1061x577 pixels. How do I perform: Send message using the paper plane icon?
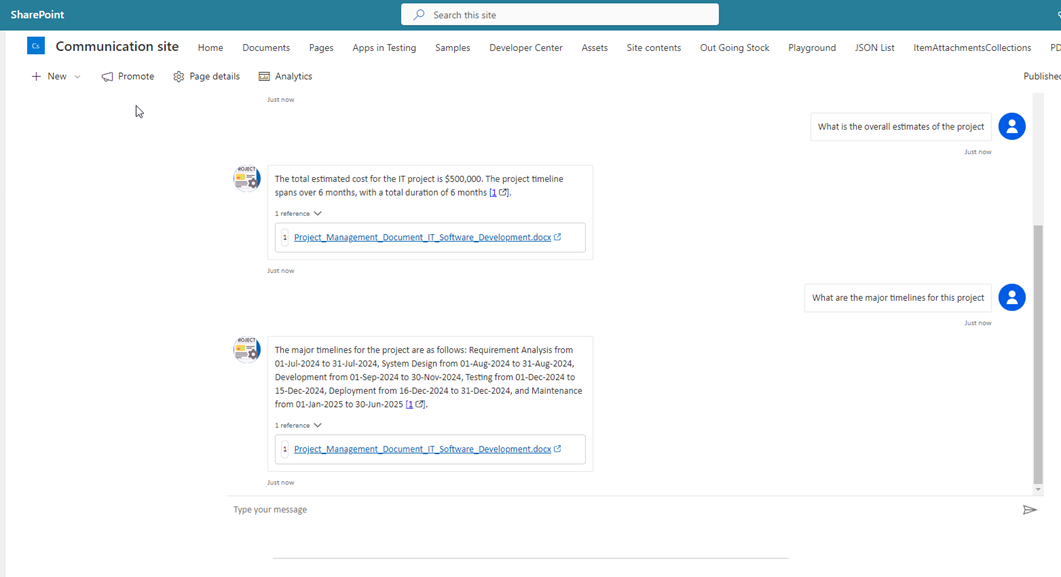coord(1031,509)
